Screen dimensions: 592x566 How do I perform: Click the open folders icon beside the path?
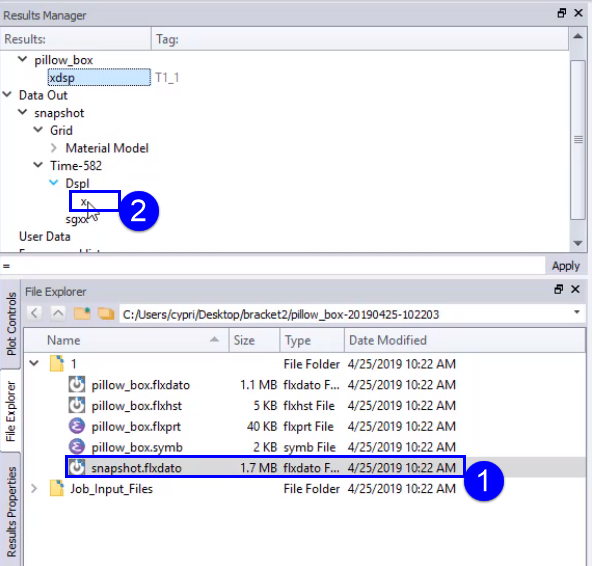[106, 313]
